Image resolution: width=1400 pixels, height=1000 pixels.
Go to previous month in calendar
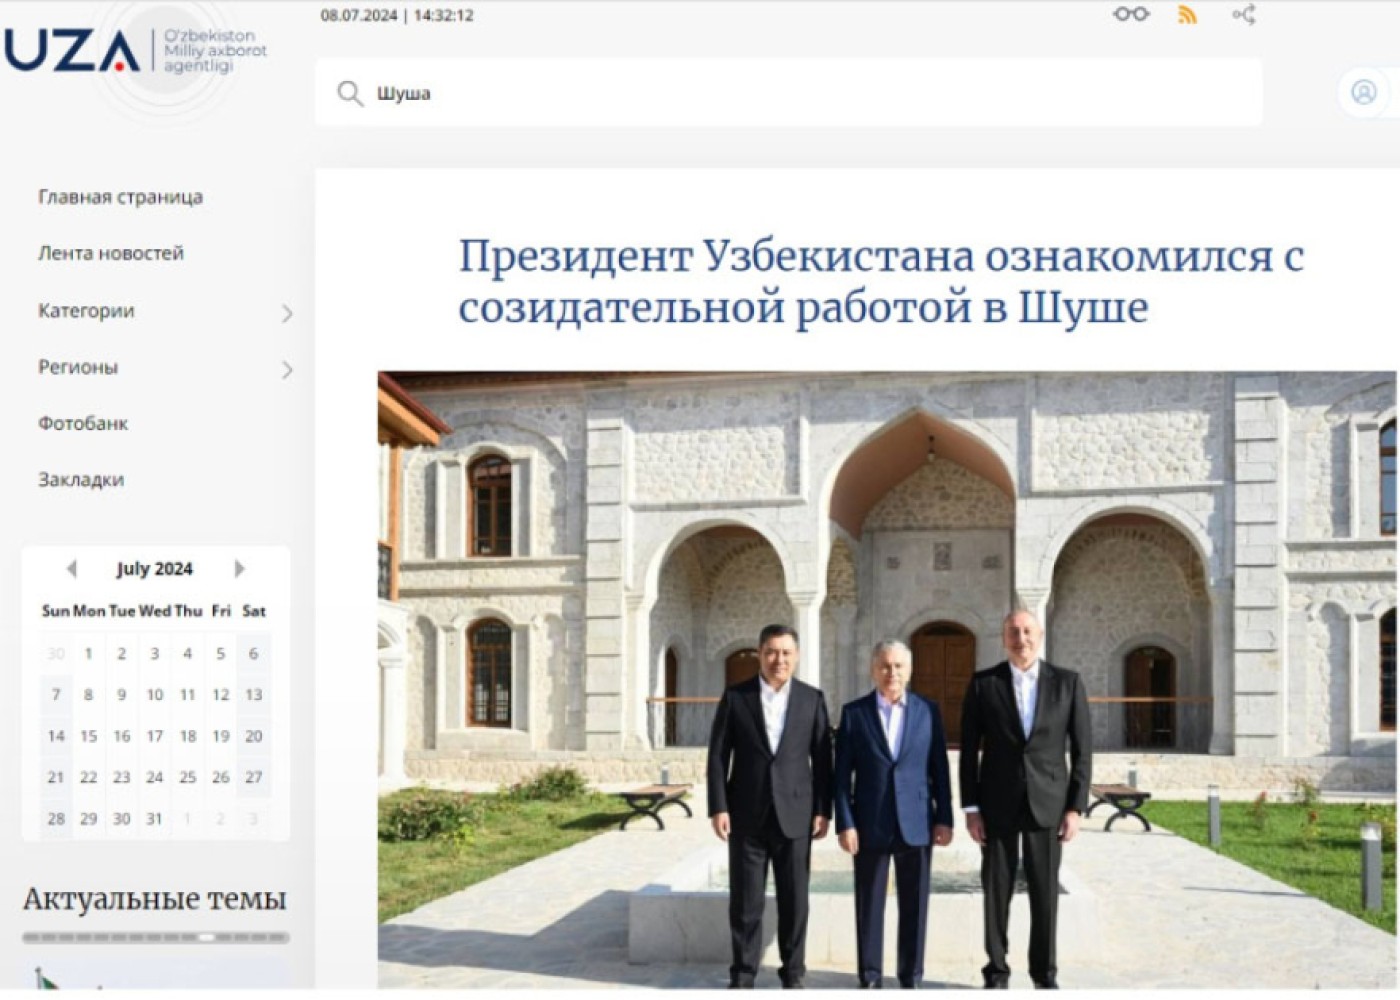point(71,569)
